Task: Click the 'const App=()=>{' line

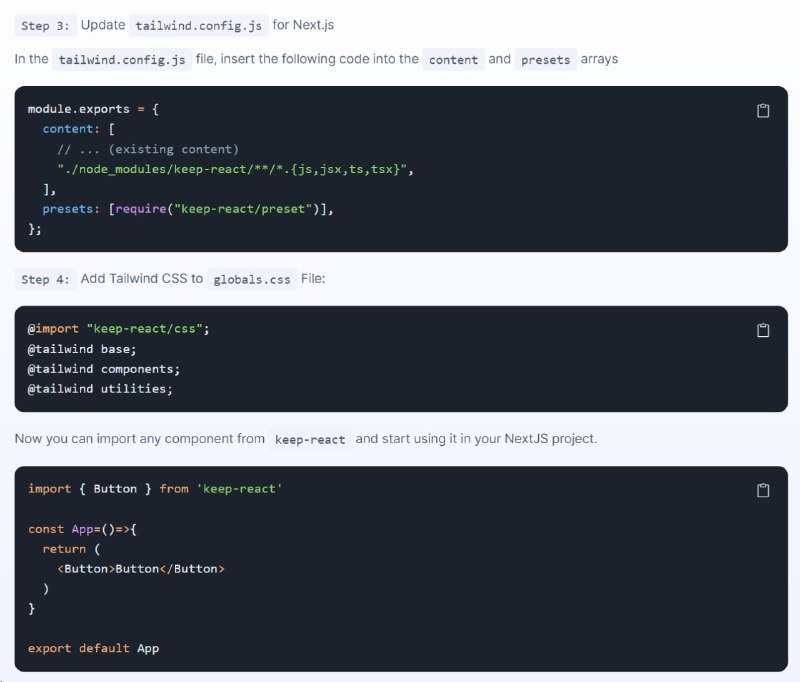Action: click(x=82, y=529)
